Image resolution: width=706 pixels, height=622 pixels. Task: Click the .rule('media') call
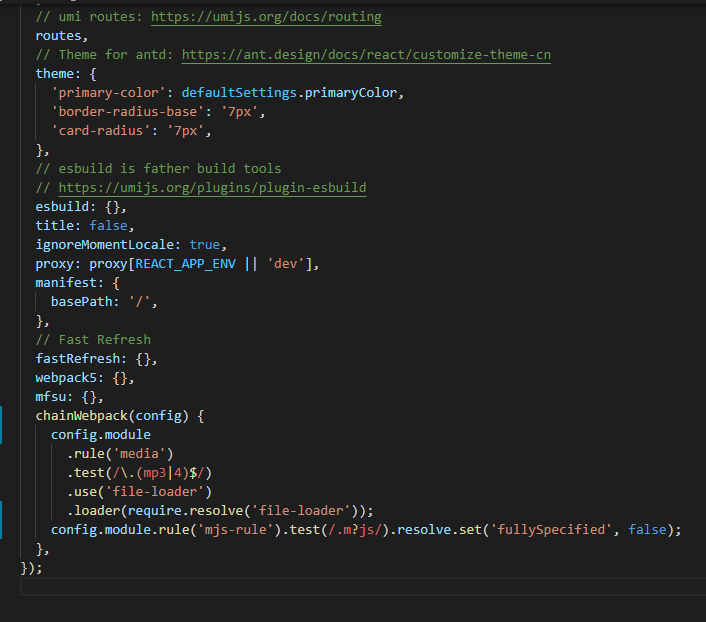120,454
